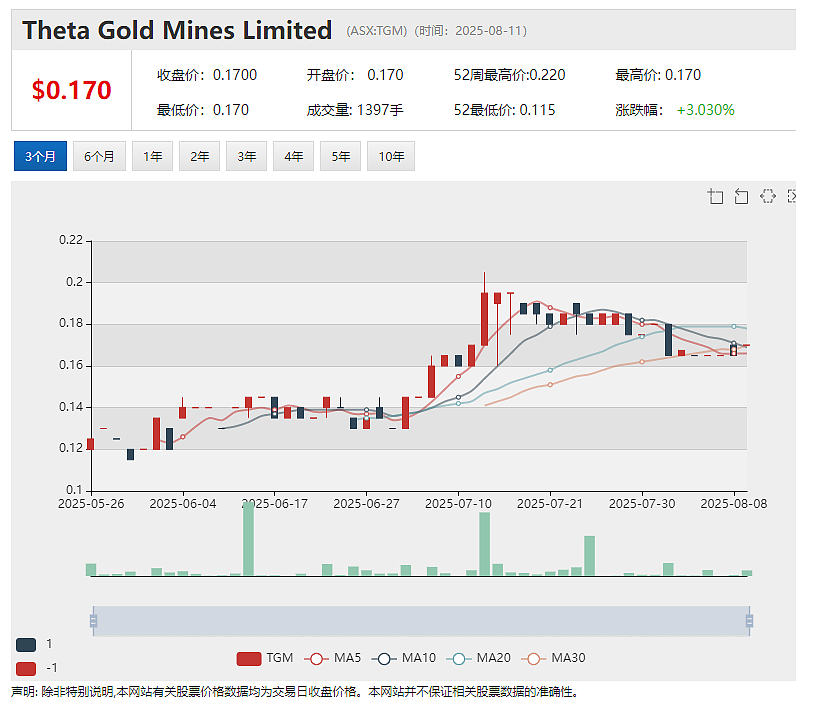Screen dimensions: 813x709
Task: Show the 3年 chart range
Action: [246, 156]
